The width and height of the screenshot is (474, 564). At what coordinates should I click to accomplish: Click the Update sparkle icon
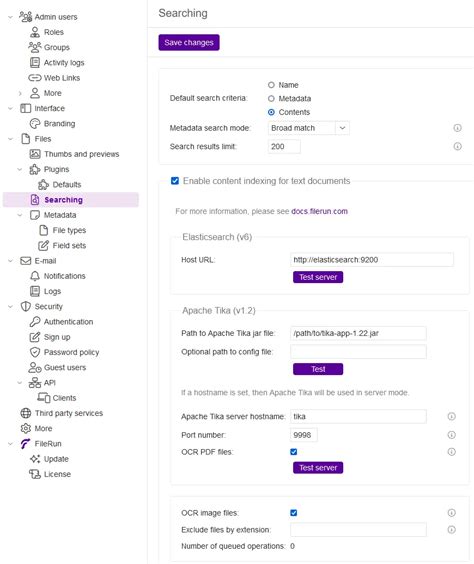(x=35, y=459)
